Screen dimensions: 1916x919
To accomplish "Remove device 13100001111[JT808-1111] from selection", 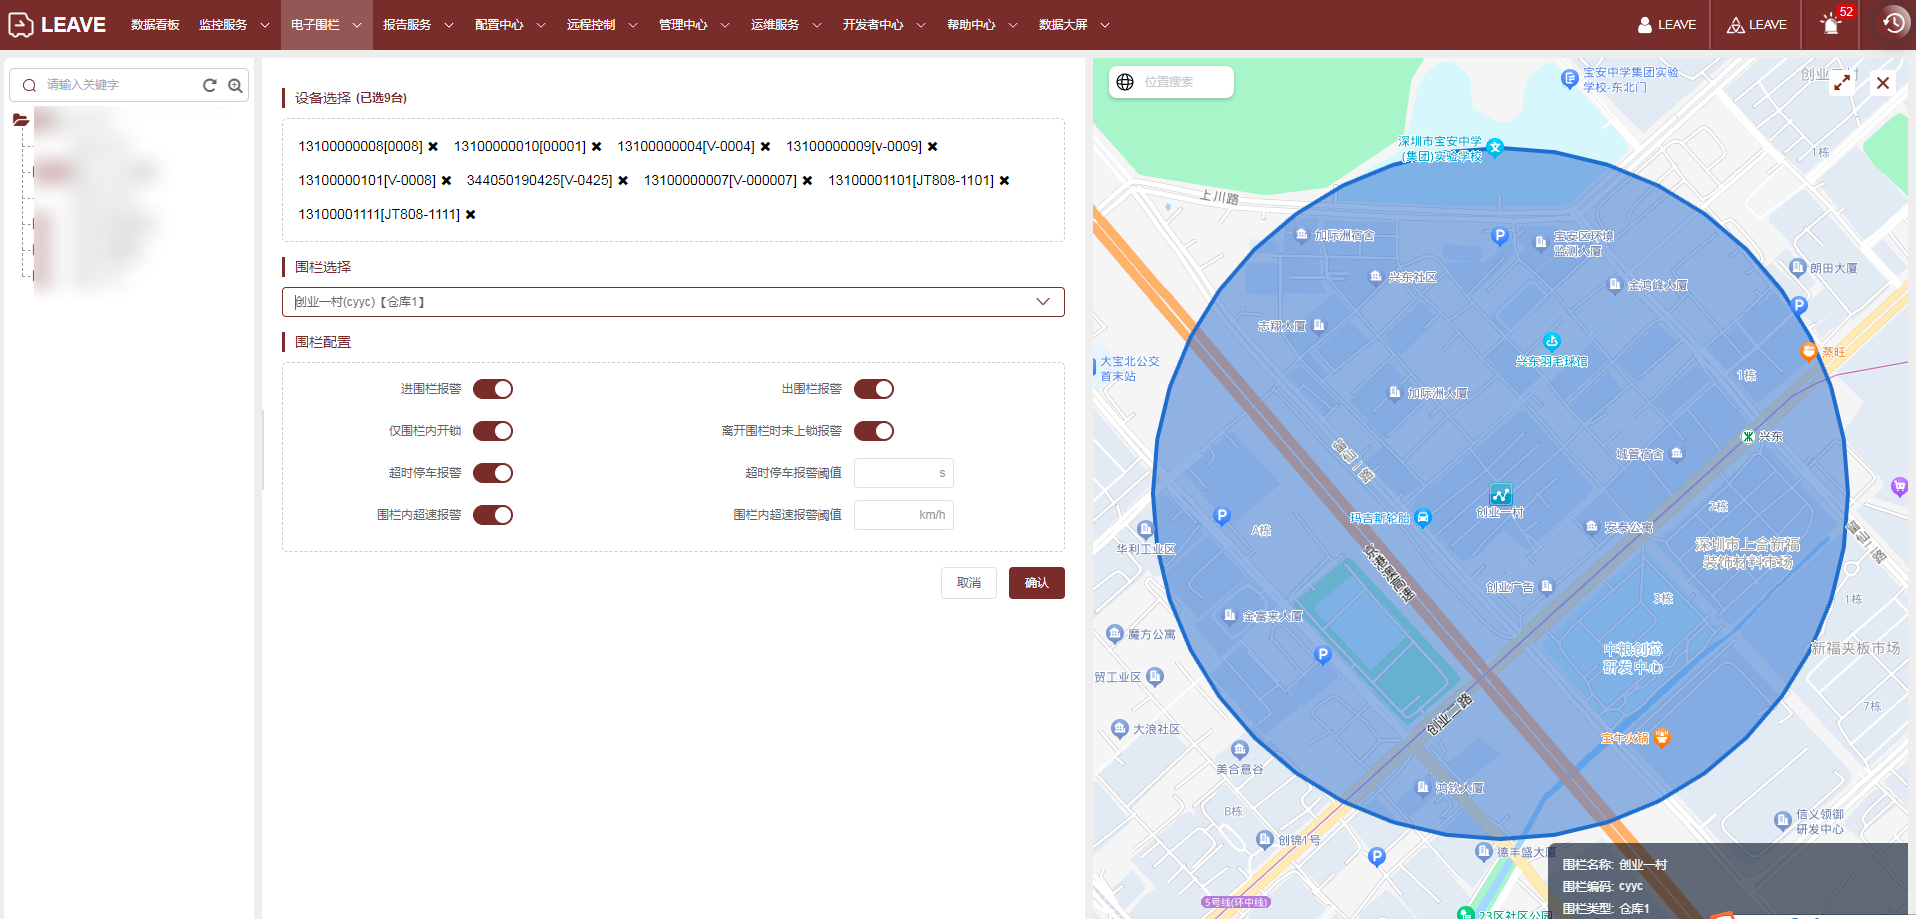I will [x=471, y=215].
